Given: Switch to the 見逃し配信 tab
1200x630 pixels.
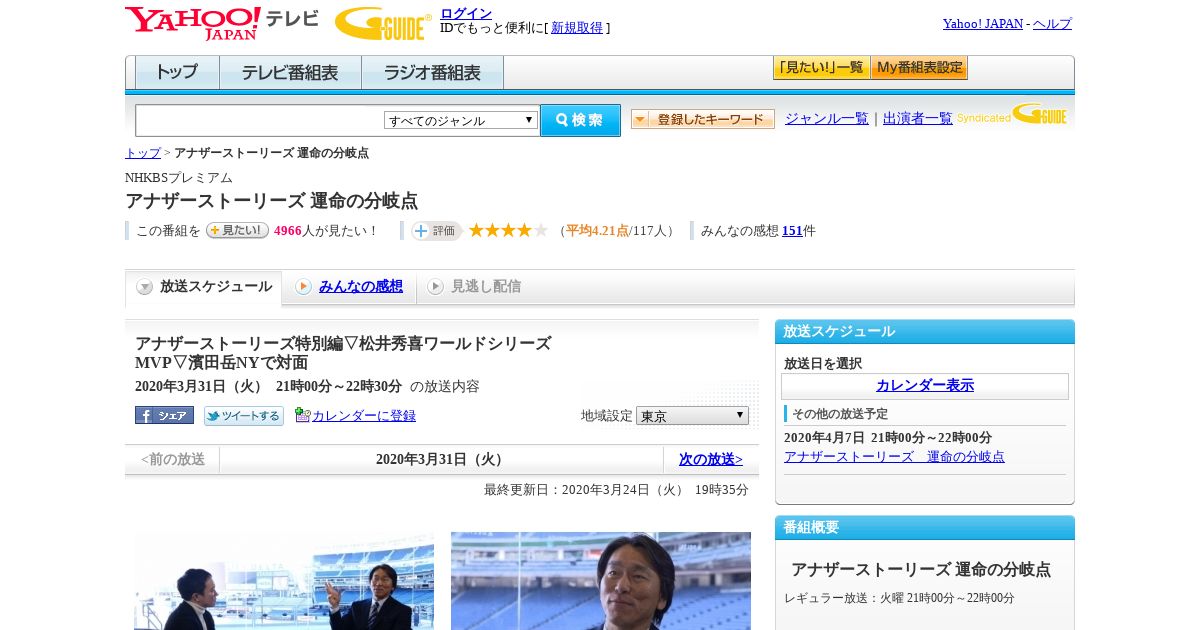Looking at the screenshot, I should click(x=486, y=286).
